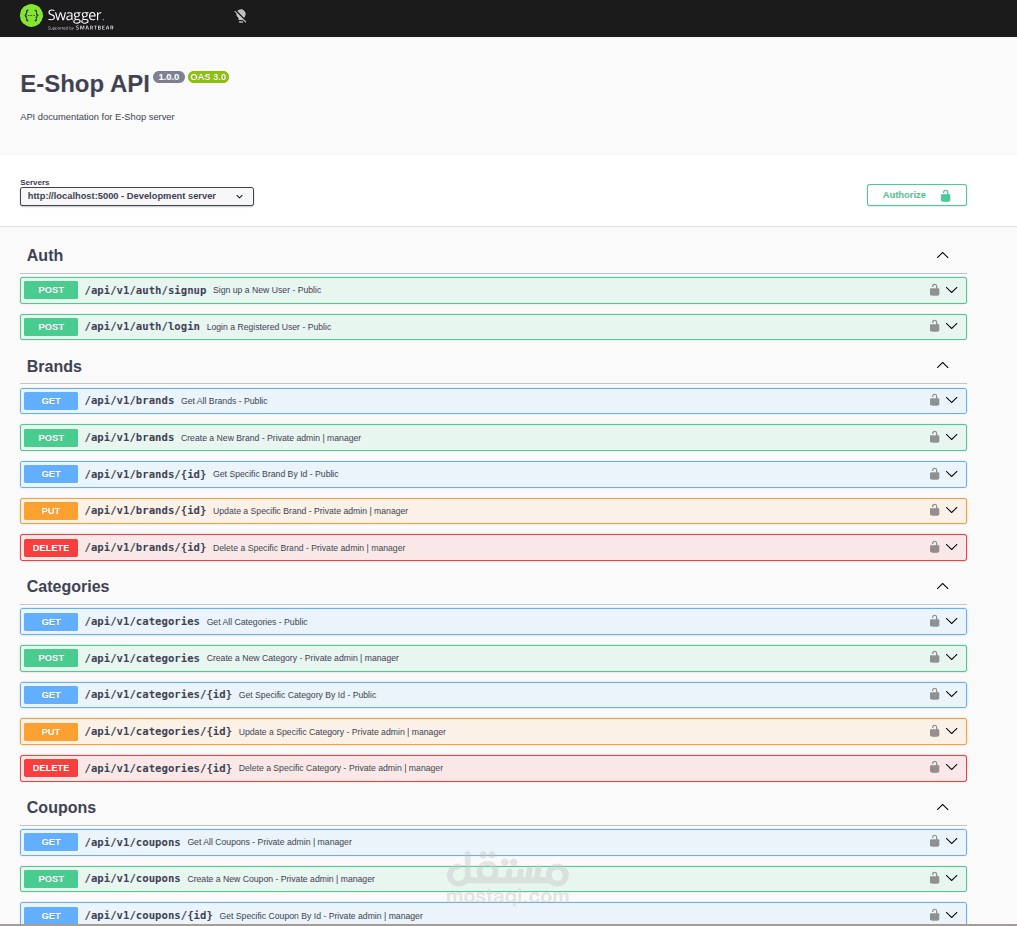The image size is (1017, 926).
Task: Click the PUT brands {id} endpoint path
Action: pos(146,511)
